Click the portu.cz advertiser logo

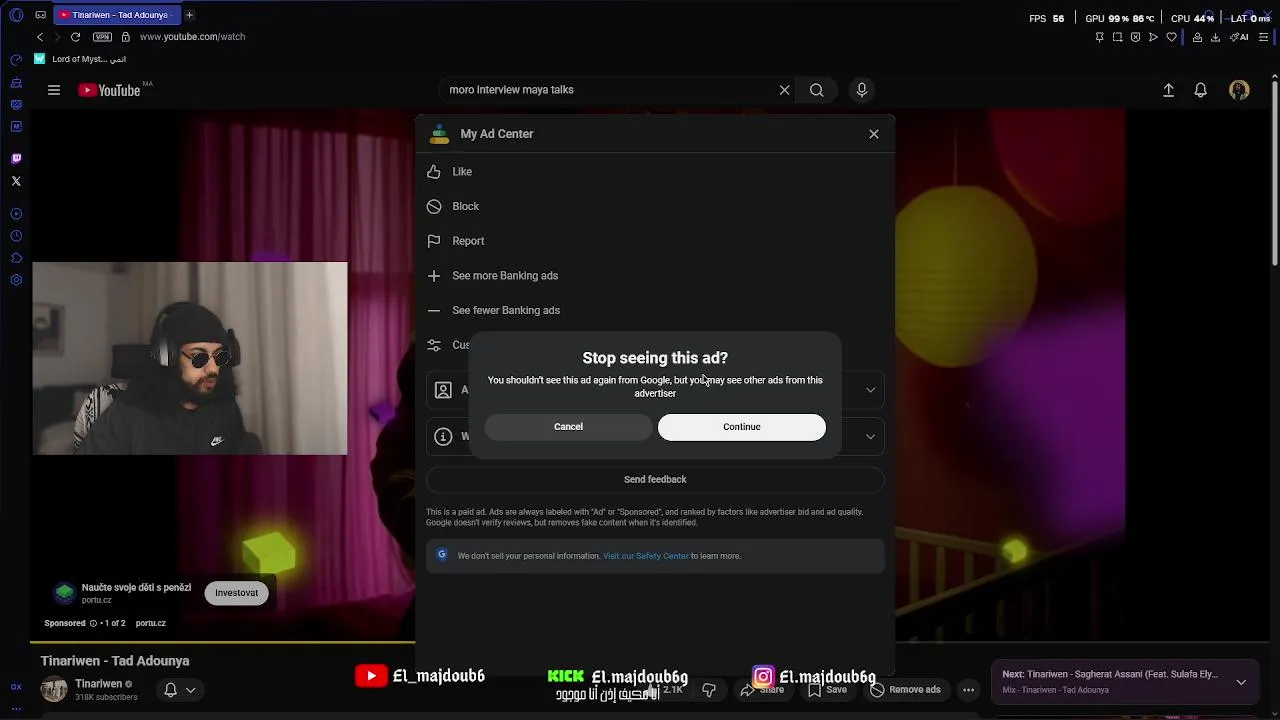(64, 593)
